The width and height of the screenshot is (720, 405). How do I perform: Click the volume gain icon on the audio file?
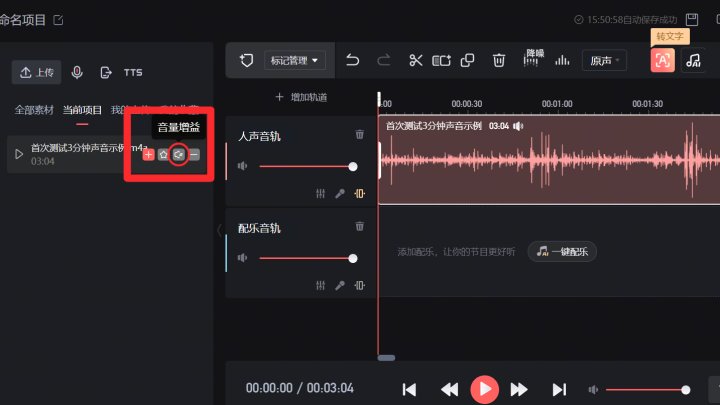tap(178, 154)
